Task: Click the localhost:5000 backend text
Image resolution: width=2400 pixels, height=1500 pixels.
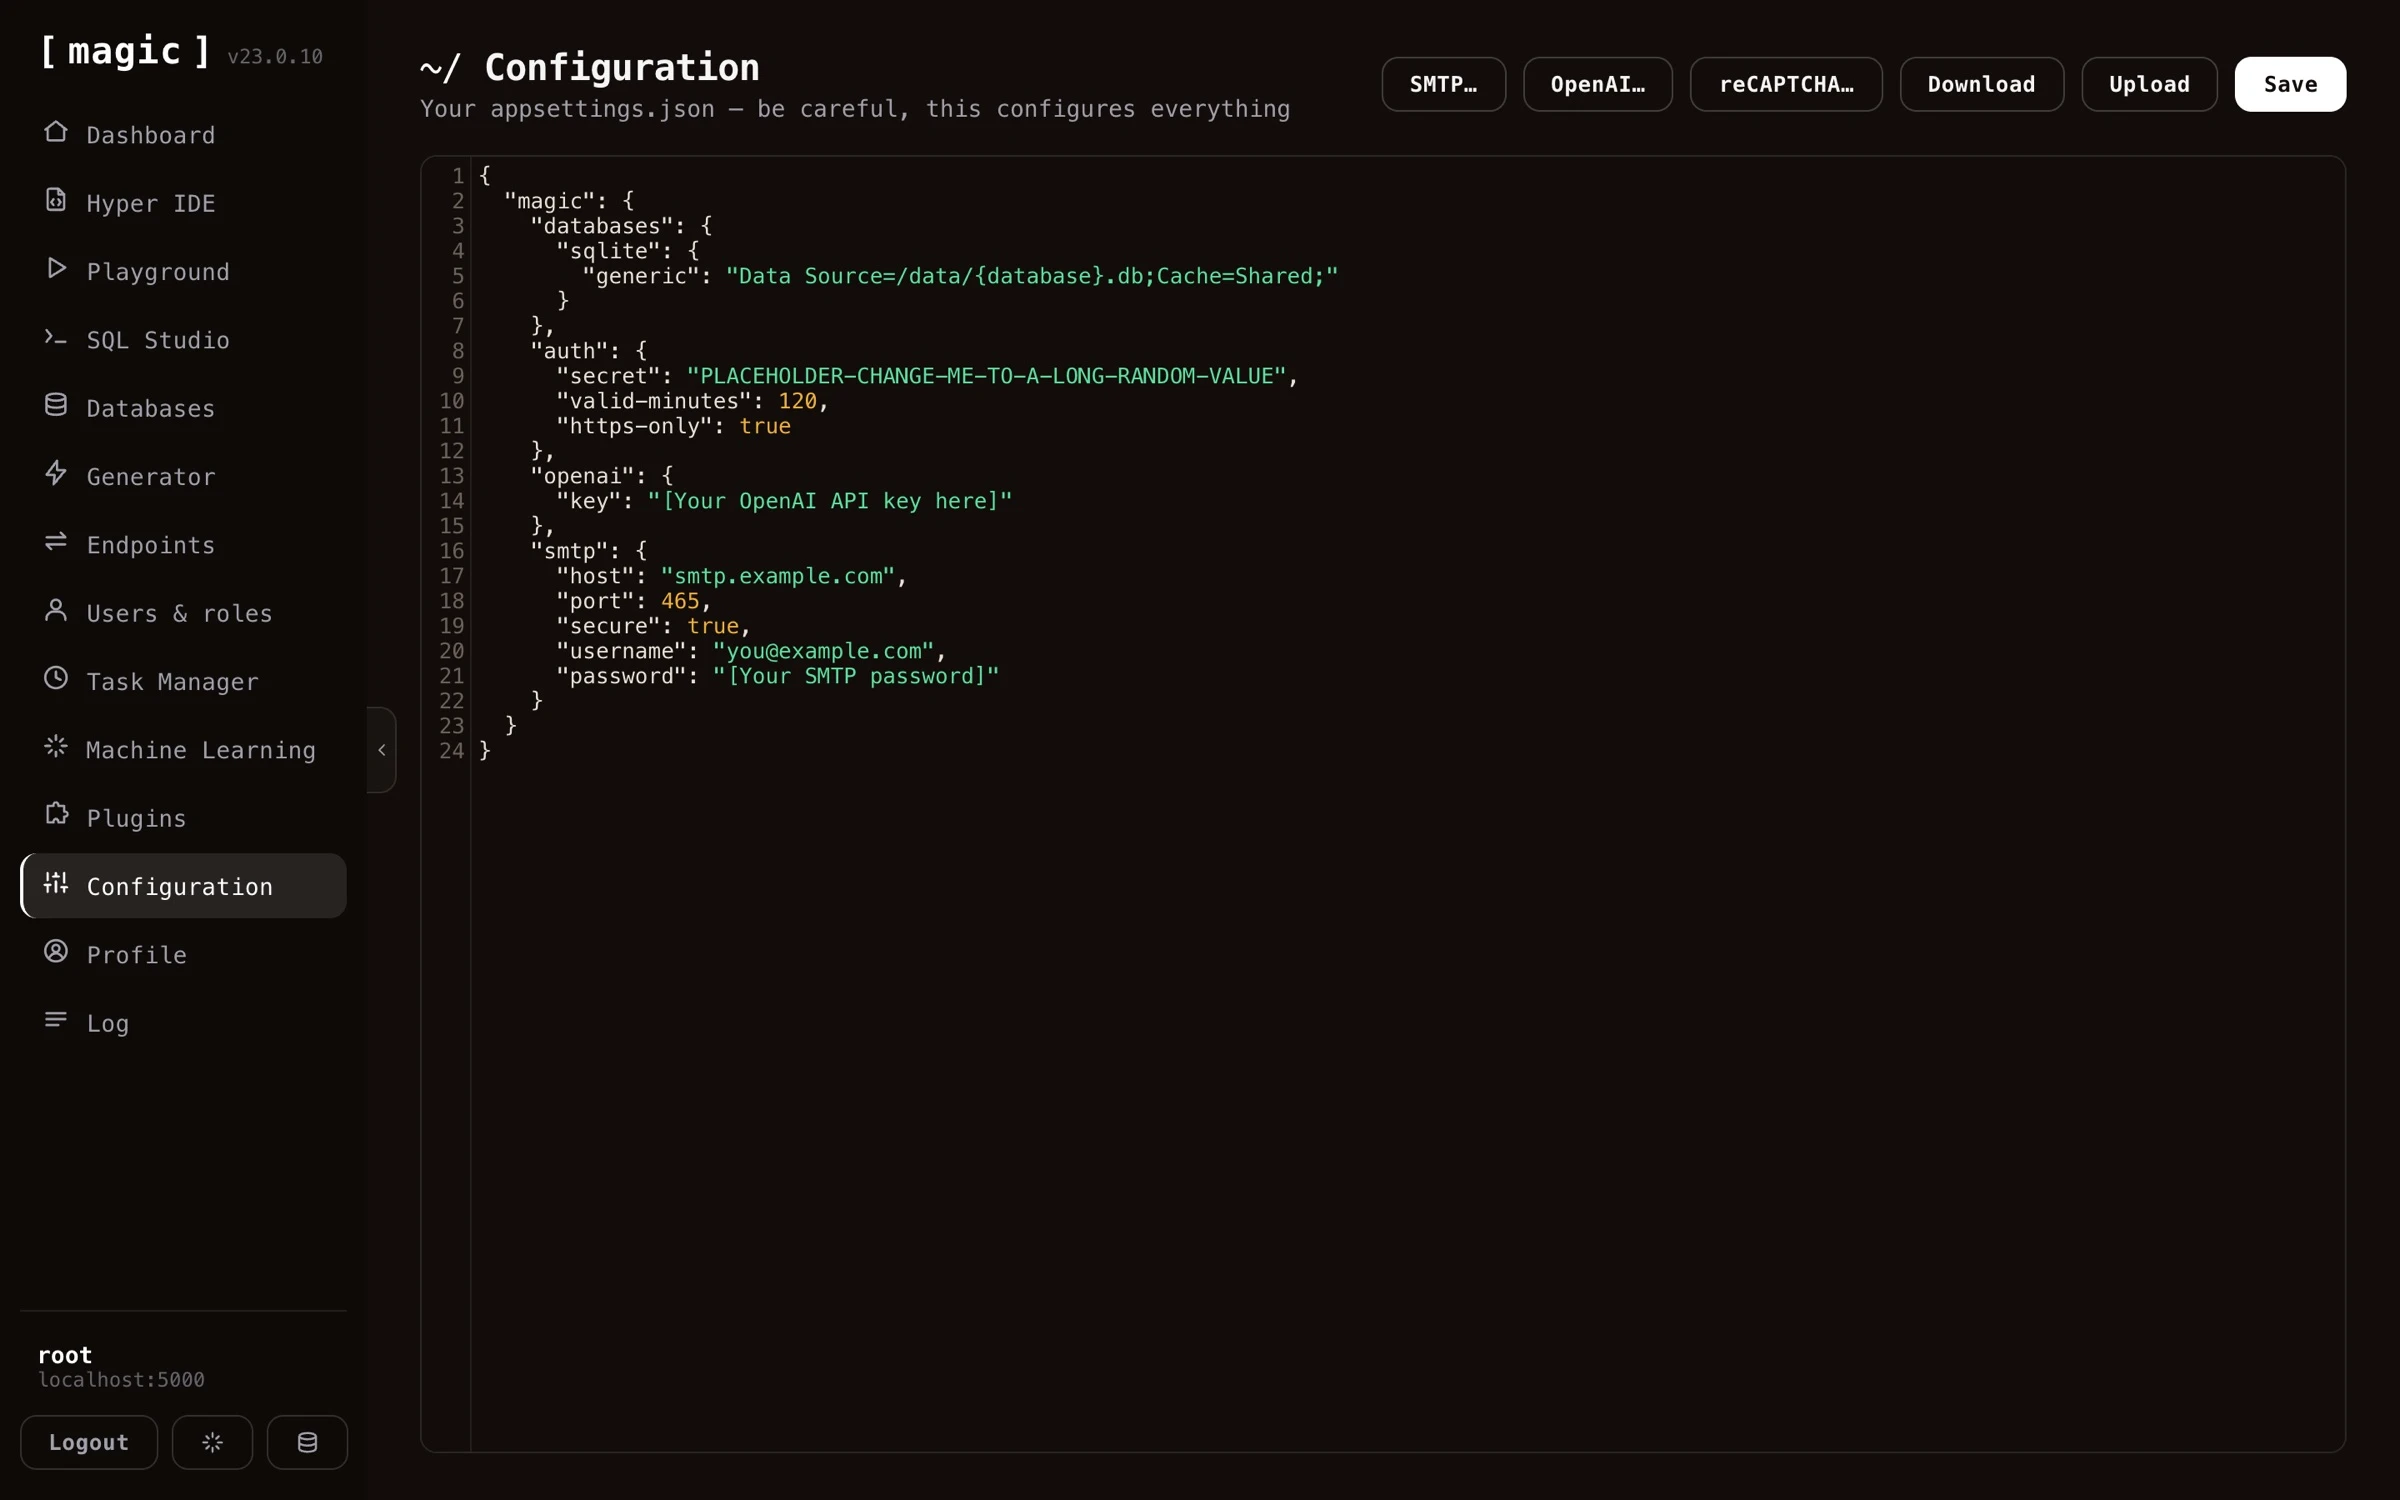Action: tap(121, 1380)
